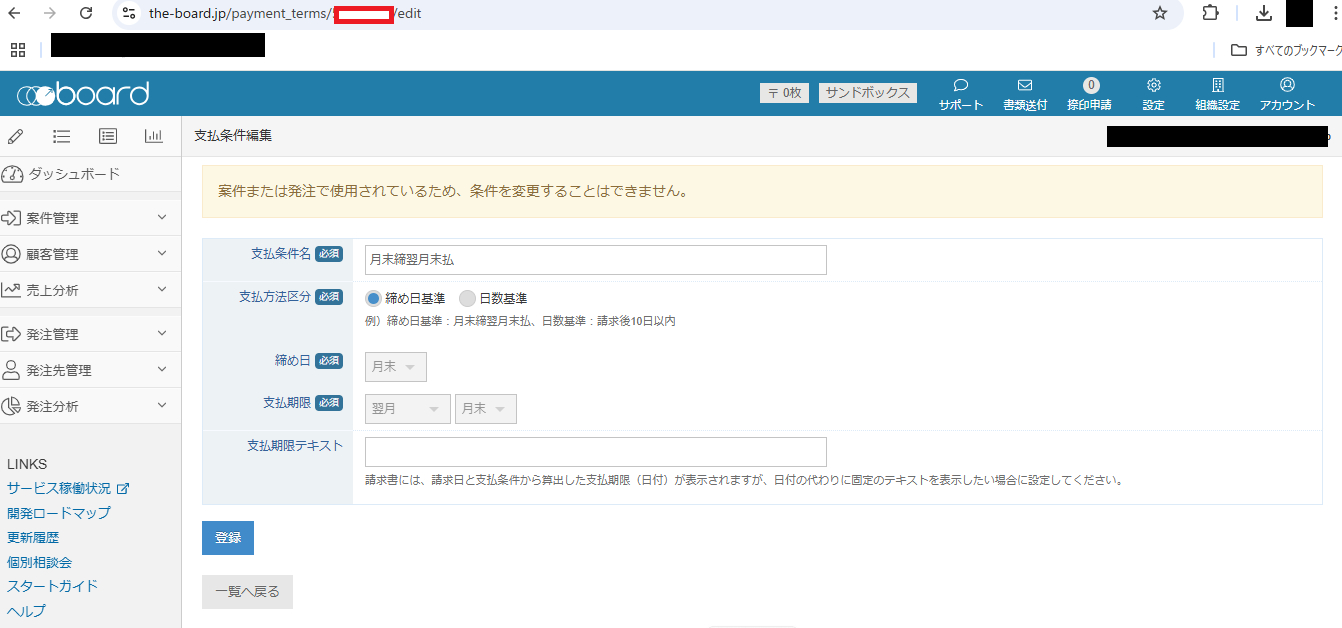
Task: Click the 登録 submit button
Action: point(228,538)
